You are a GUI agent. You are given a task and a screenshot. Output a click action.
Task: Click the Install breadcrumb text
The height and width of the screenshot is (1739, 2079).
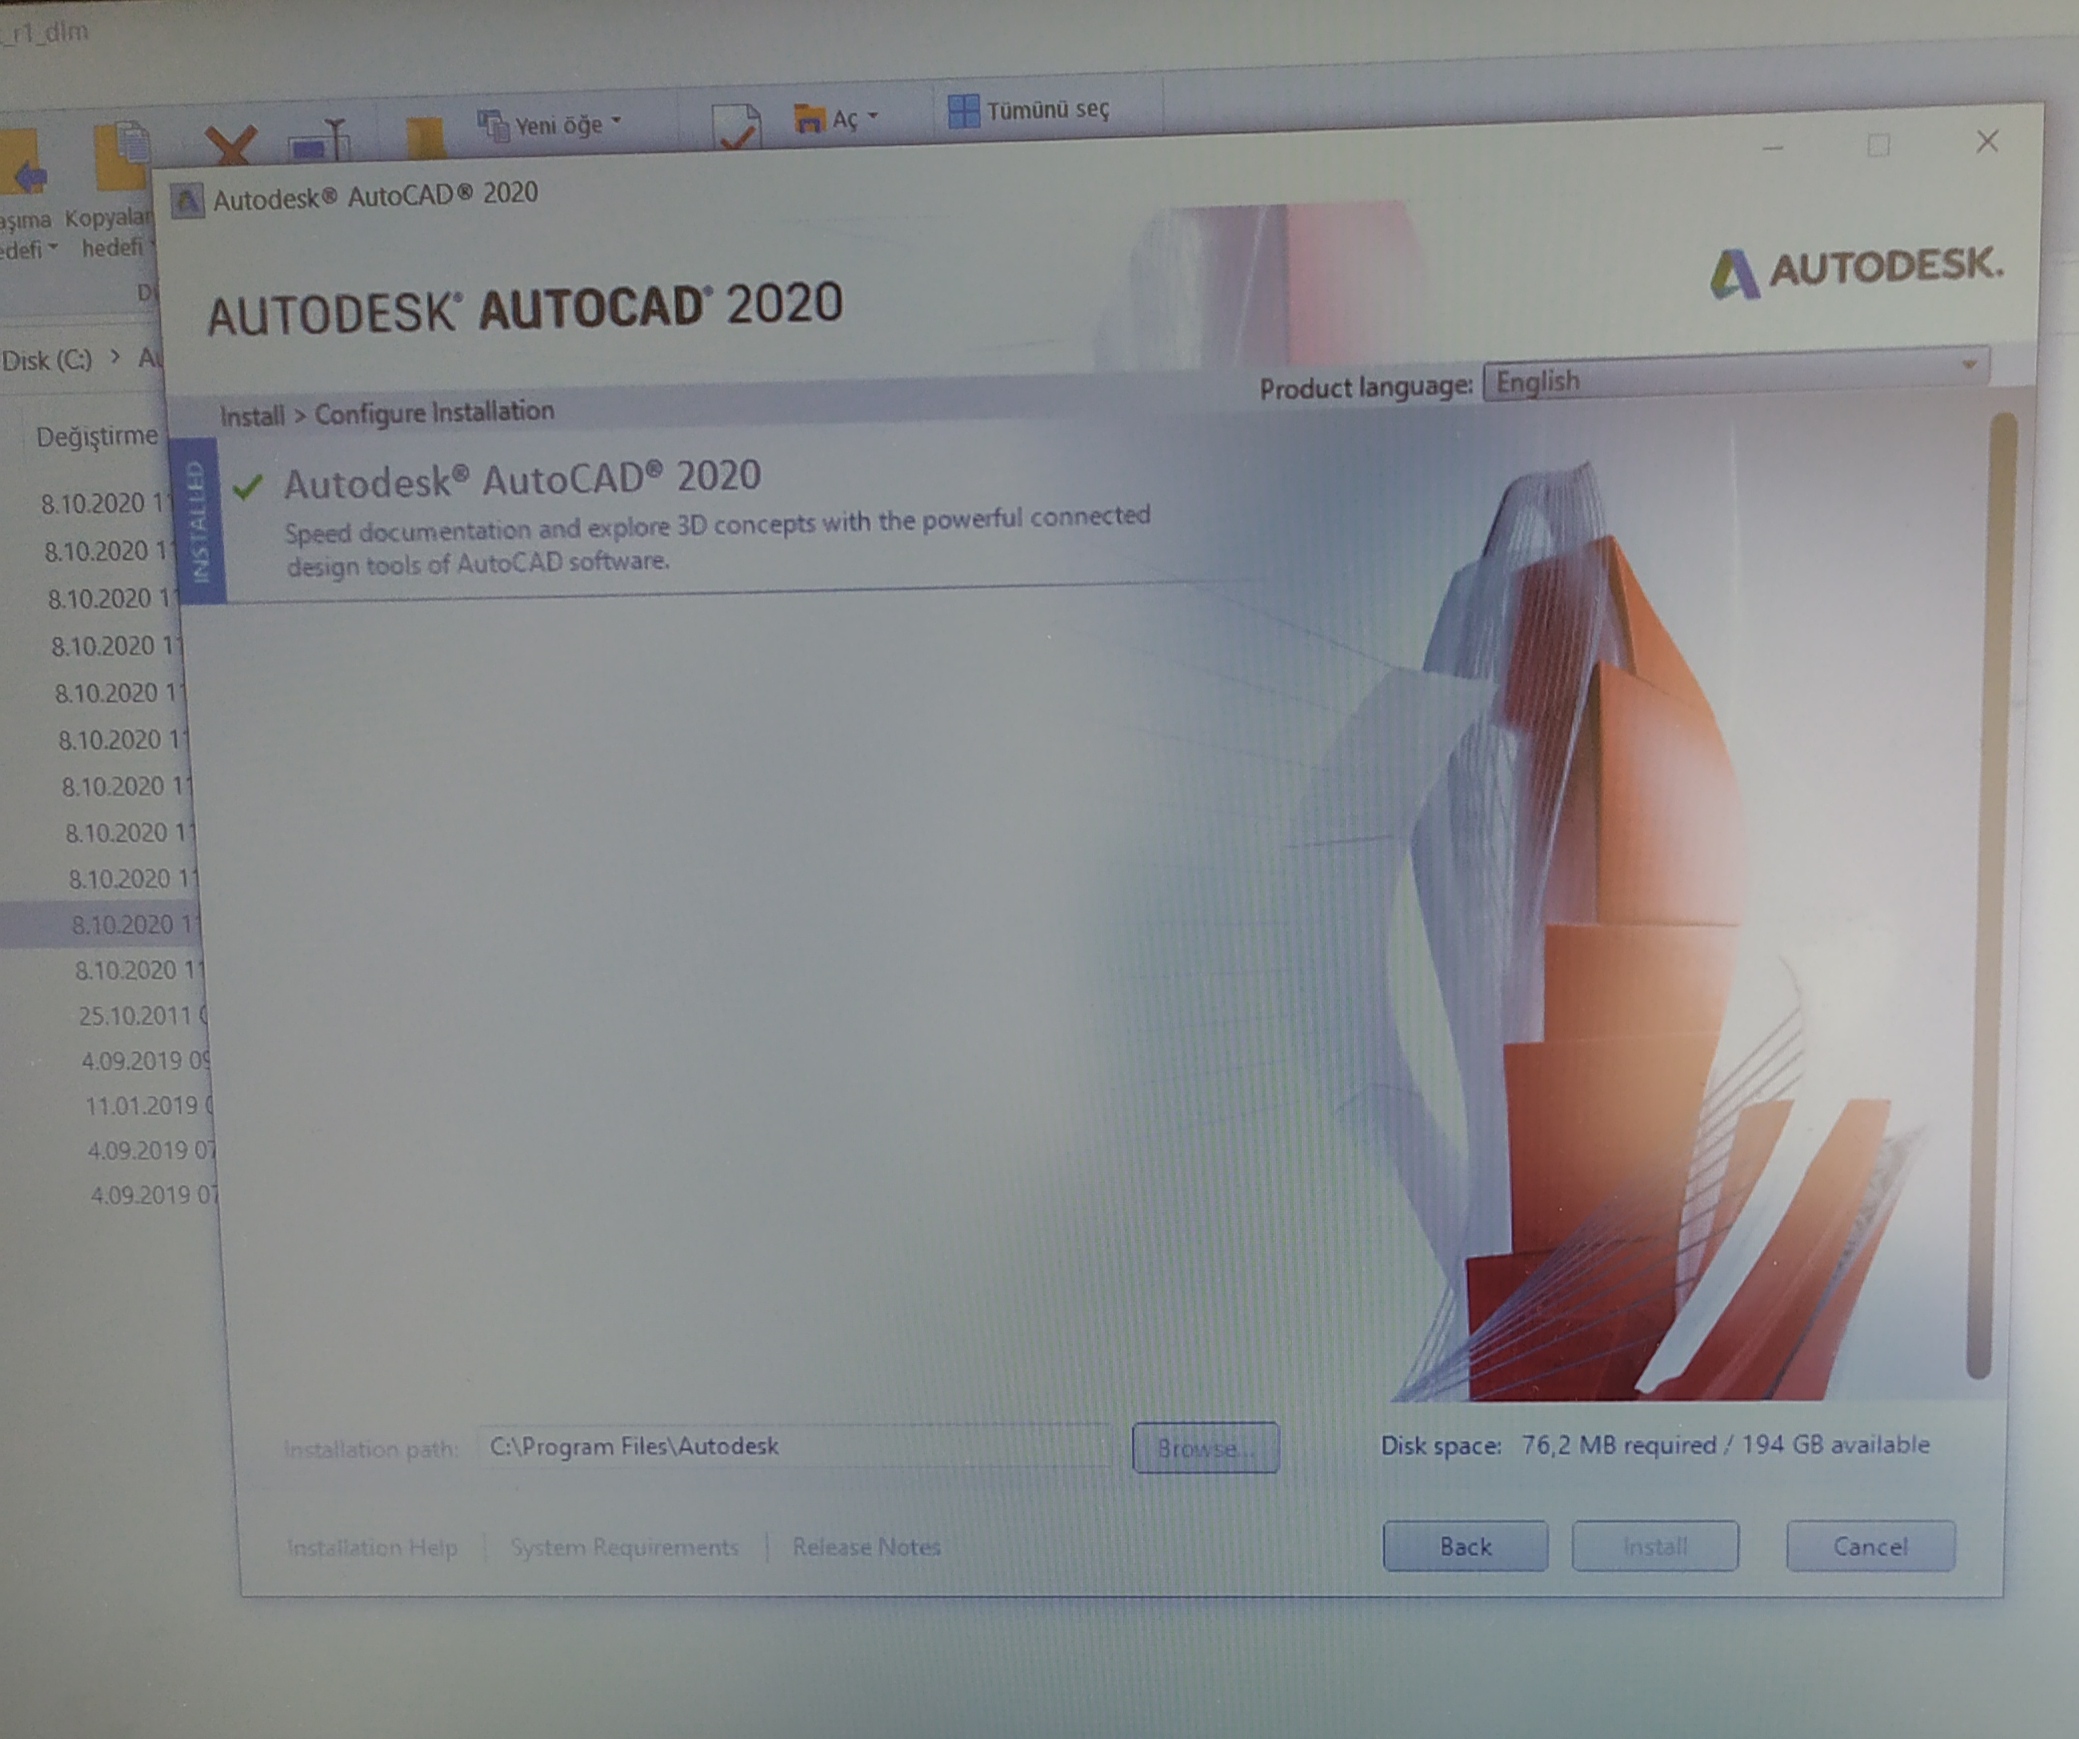tap(252, 415)
